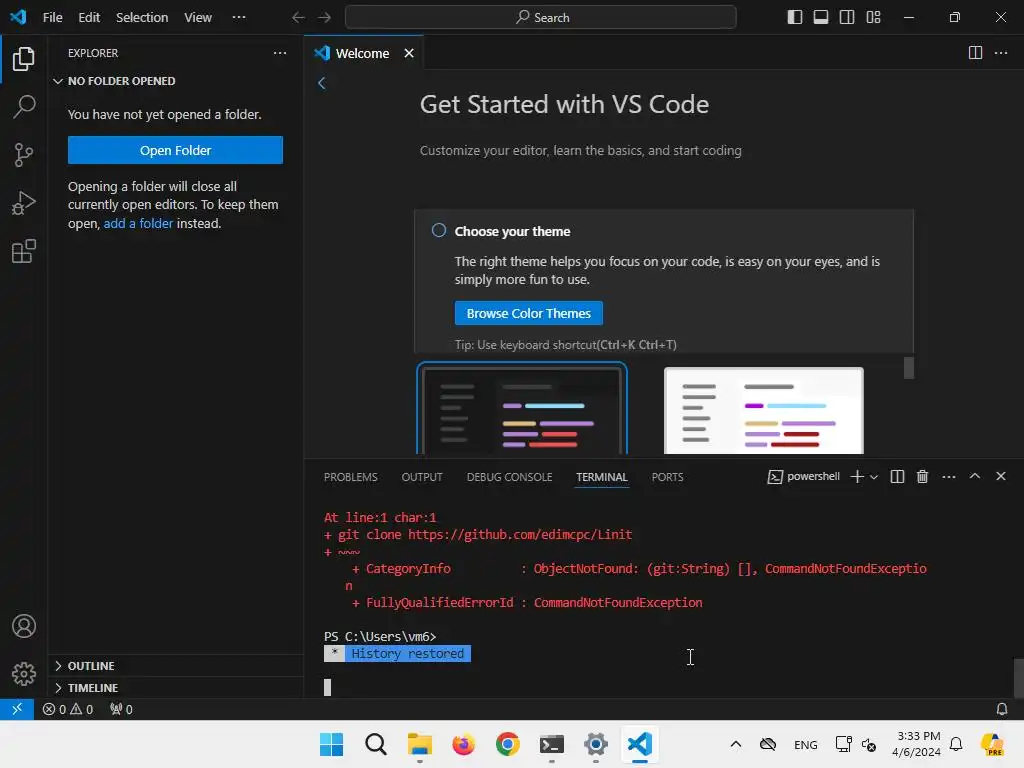Open the Accounts menu icon
The width and height of the screenshot is (1024, 768).
[x=24, y=626]
